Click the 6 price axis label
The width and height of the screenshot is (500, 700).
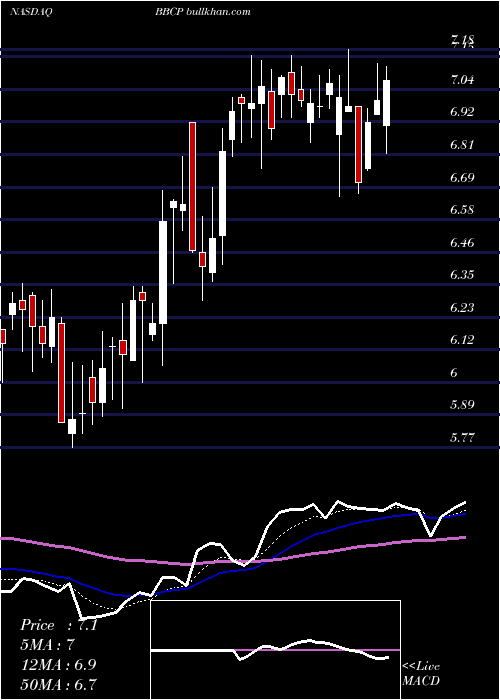pos(454,373)
